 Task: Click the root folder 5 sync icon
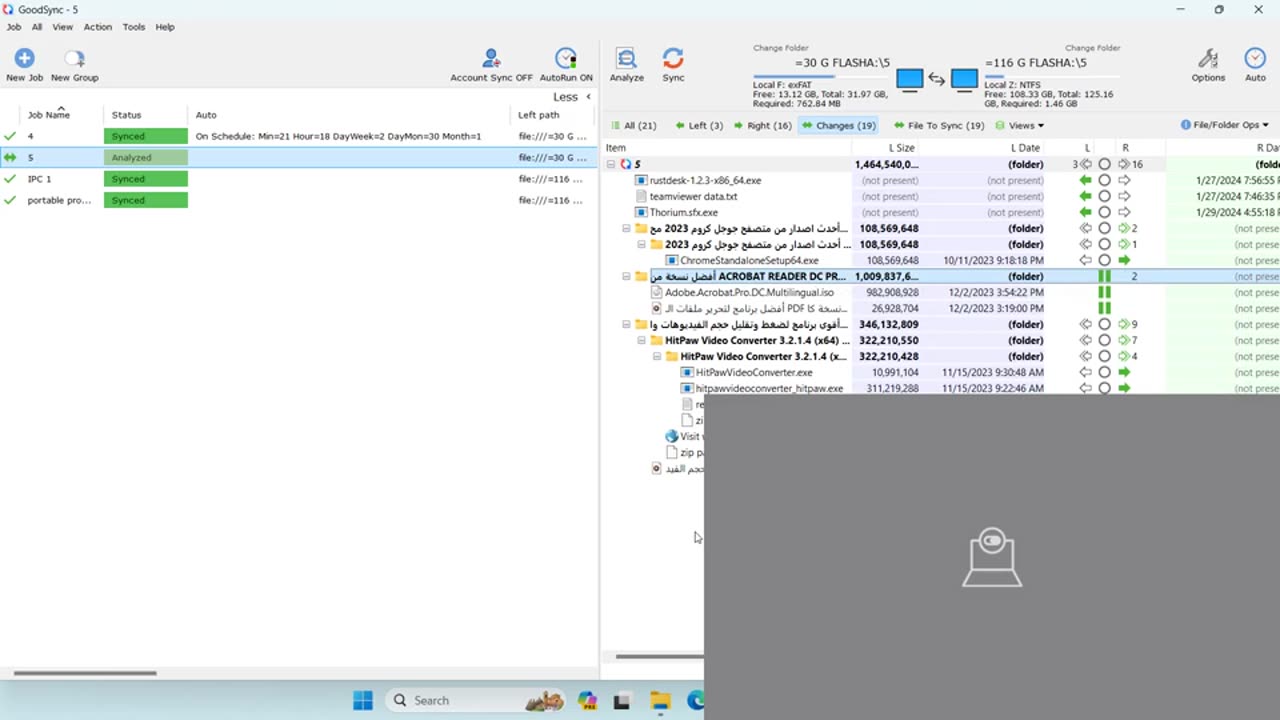pyautogui.click(x=625, y=164)
